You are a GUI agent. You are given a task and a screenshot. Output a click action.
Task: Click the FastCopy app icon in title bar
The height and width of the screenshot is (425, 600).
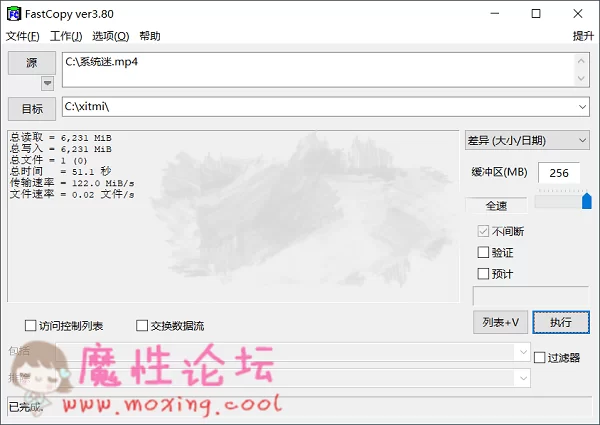(14, 14)
